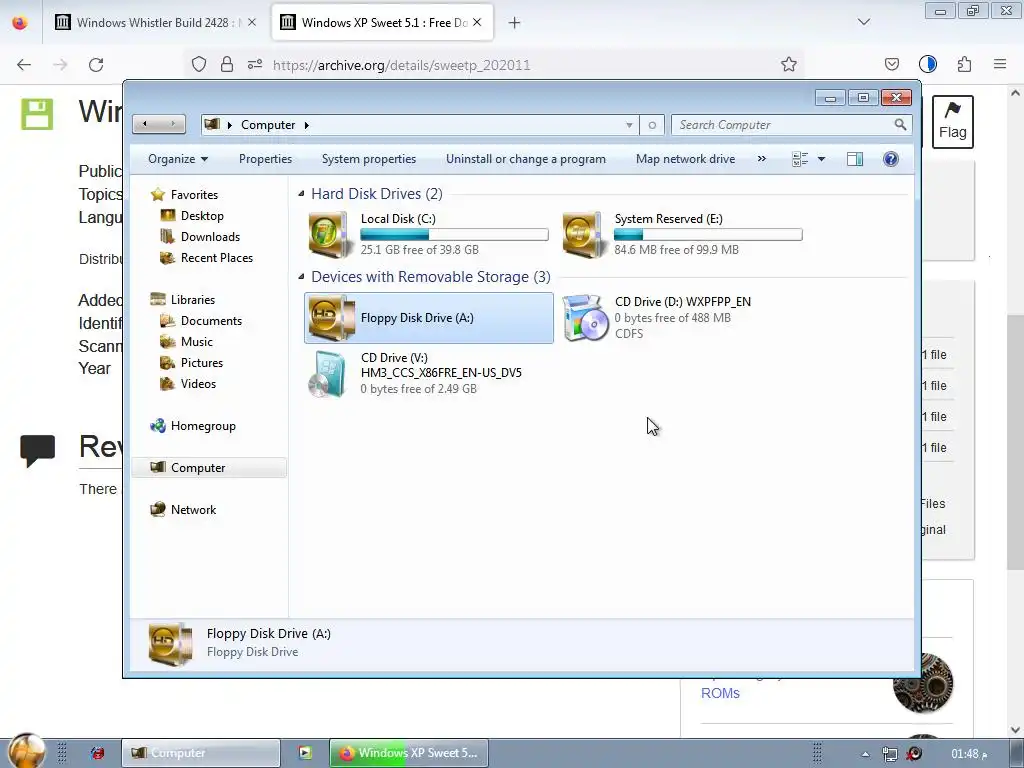Expand address bar history dropdown
Viewport: 1024px width, 768px height.
629,125
